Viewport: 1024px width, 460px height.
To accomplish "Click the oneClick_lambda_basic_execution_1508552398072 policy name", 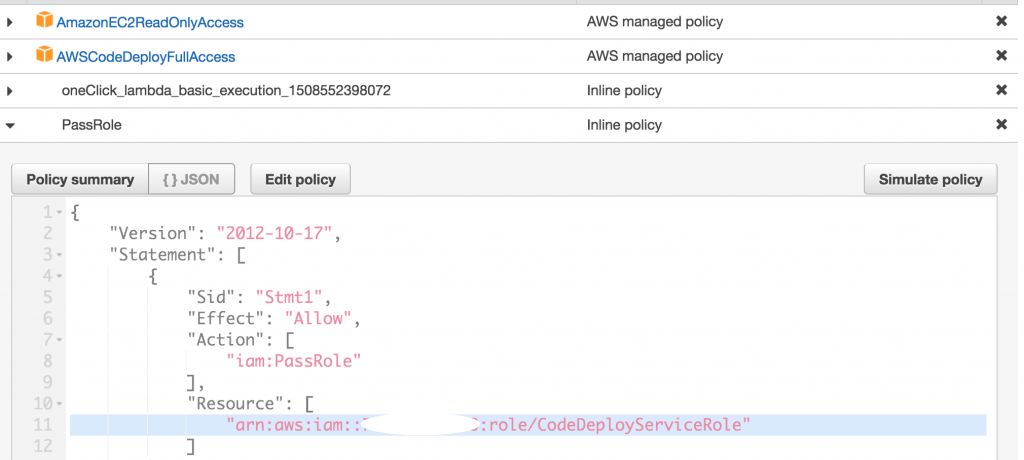I will pos(226,91).
